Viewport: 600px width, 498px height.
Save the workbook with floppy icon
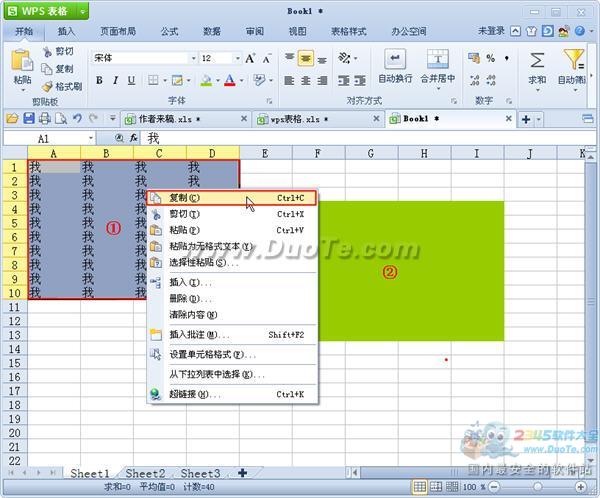click(29, 119)
